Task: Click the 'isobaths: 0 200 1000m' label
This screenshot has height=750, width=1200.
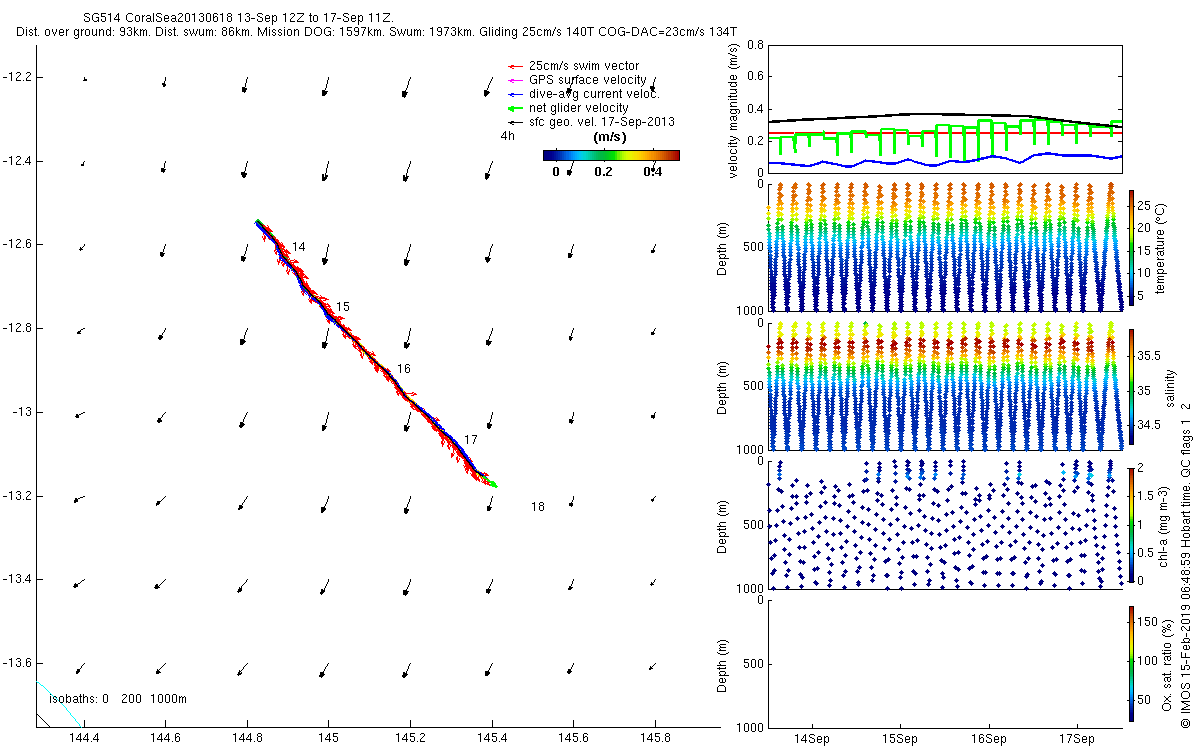Action: (x=120, y=699)
